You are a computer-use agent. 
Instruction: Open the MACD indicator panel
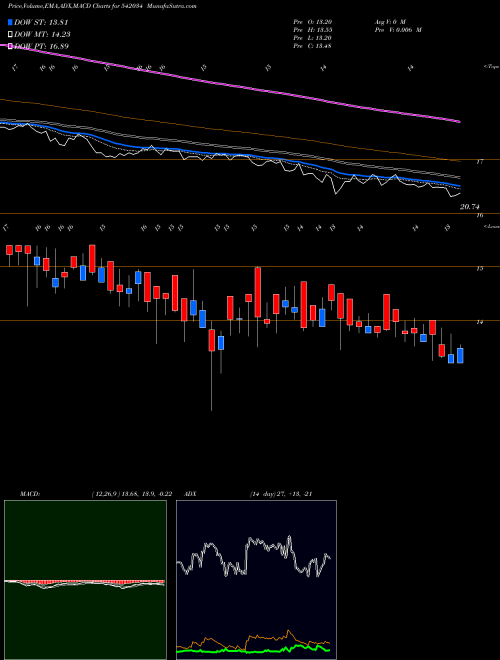pos(85,580)
